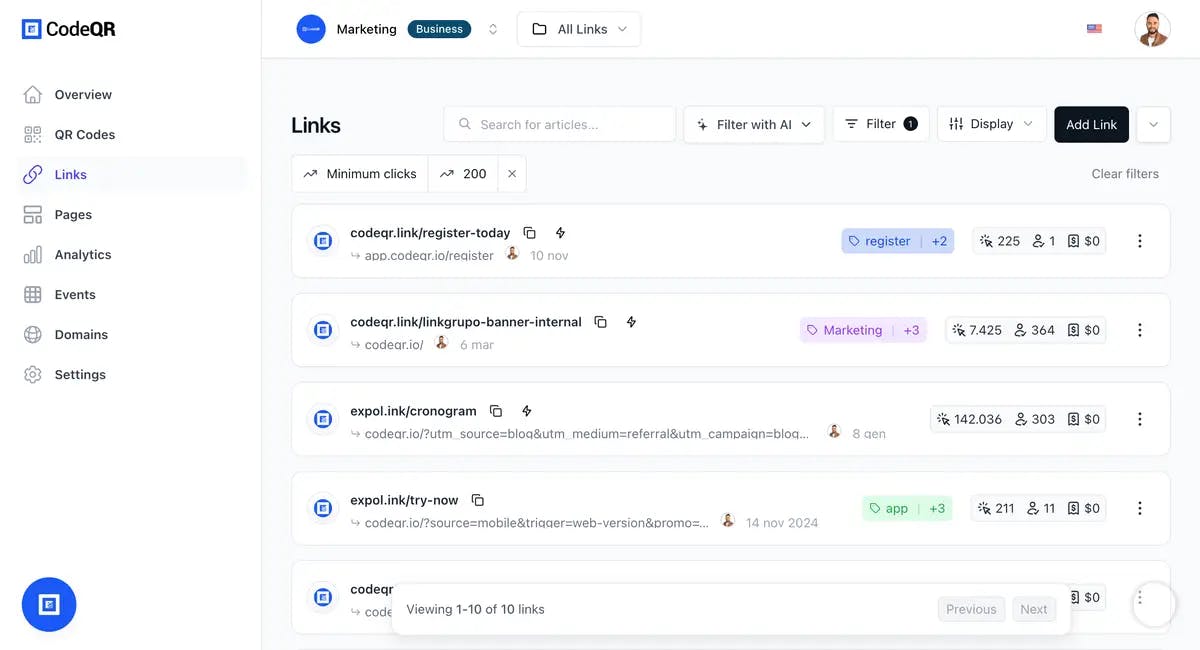Click the register tag badge
The width and height of the screenshot is (1200, 650).
pyautogui.click(x=898, y=241)
